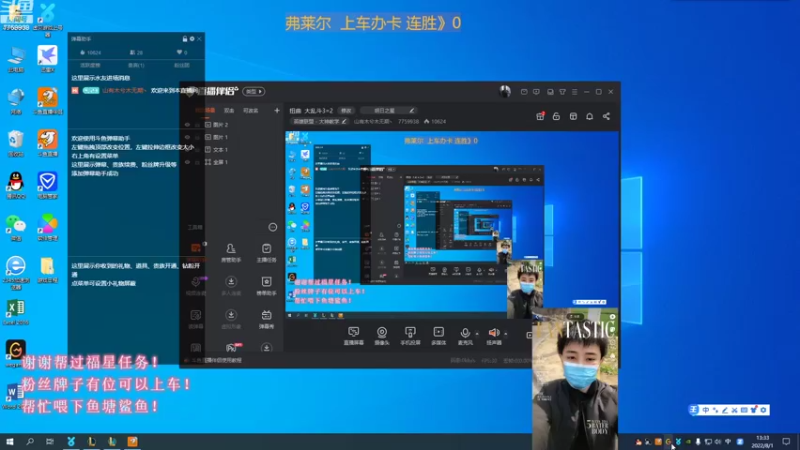Toggle lock for 图片 2 source
The width and height of the screenshot is (800, 450).
point(197,124)
